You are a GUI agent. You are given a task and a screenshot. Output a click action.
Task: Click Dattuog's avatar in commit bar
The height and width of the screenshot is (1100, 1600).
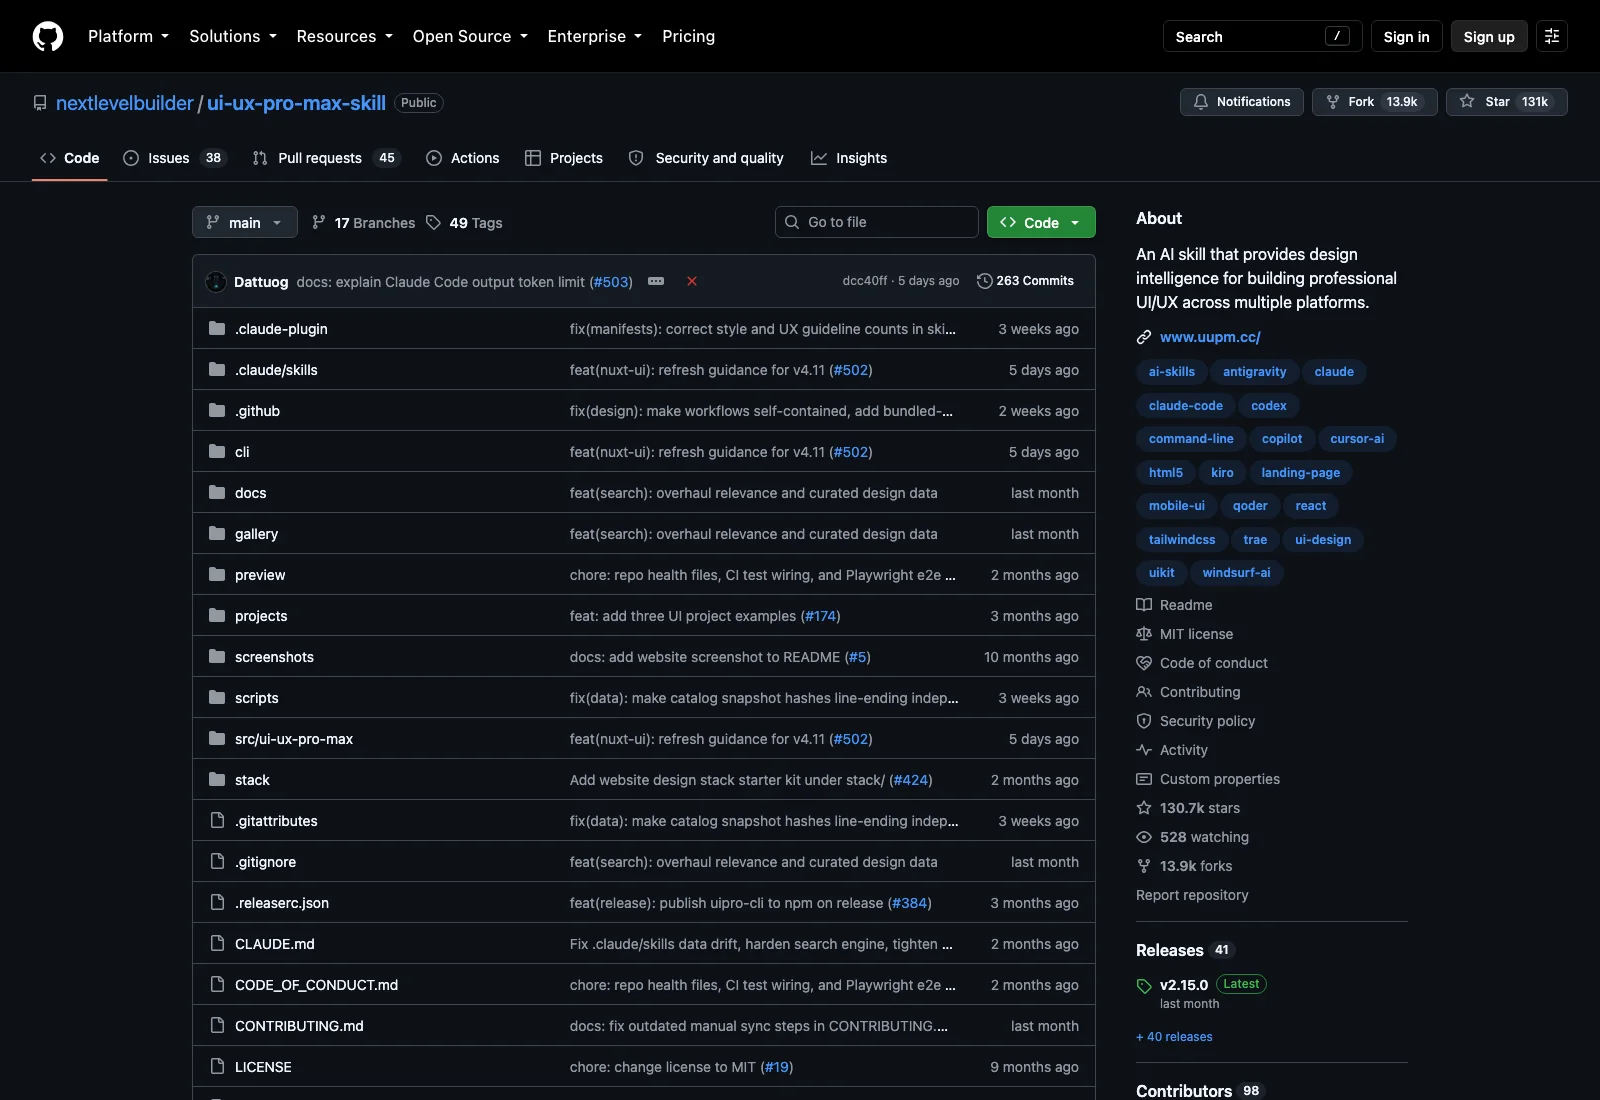(x=216, y=282)
